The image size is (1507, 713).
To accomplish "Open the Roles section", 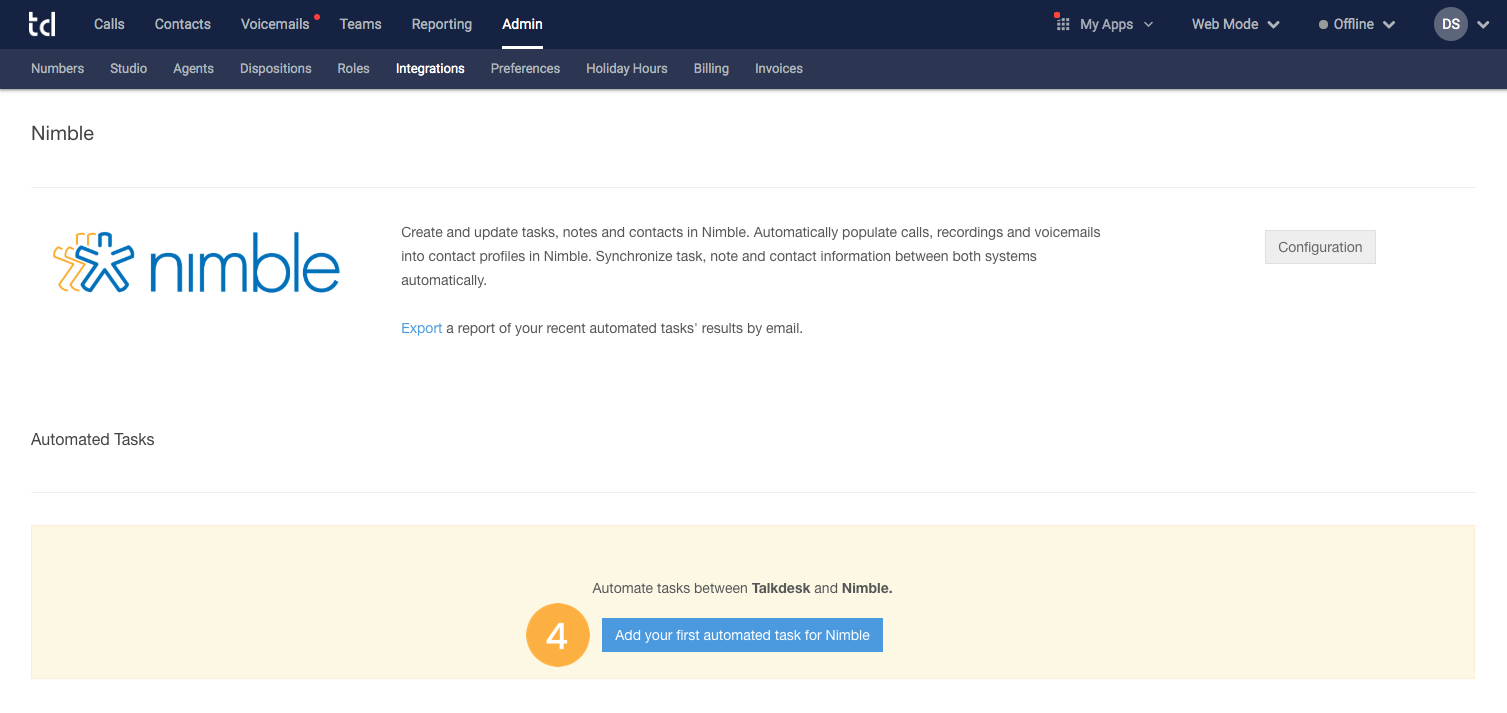I will click(x=354, y=69).
